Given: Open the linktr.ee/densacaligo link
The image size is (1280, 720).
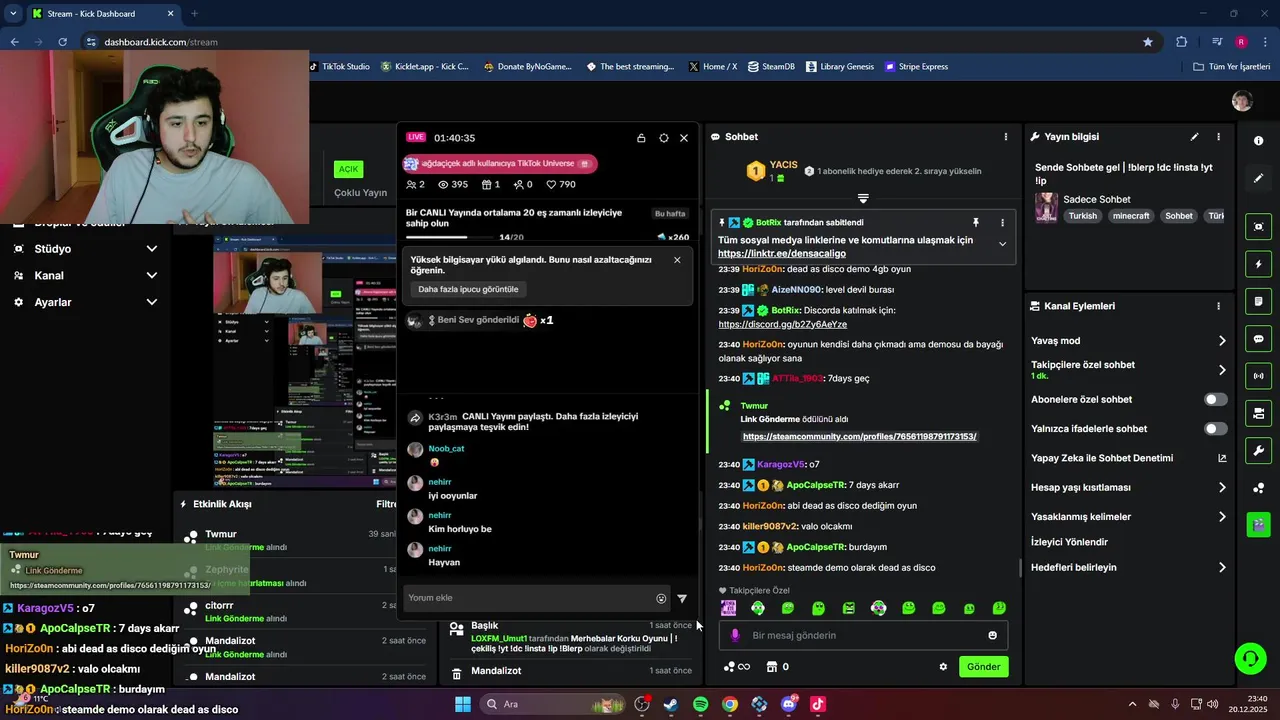Looking at the screenshot, I should point(782,254).
